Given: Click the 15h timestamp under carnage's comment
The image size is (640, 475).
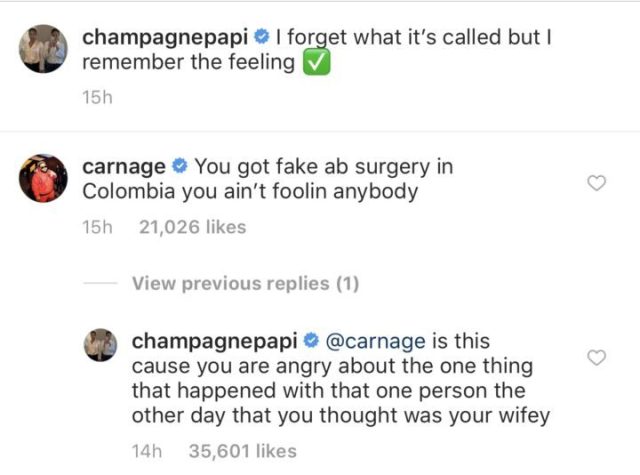Looking at the screenshot, I should pos(97,228).
